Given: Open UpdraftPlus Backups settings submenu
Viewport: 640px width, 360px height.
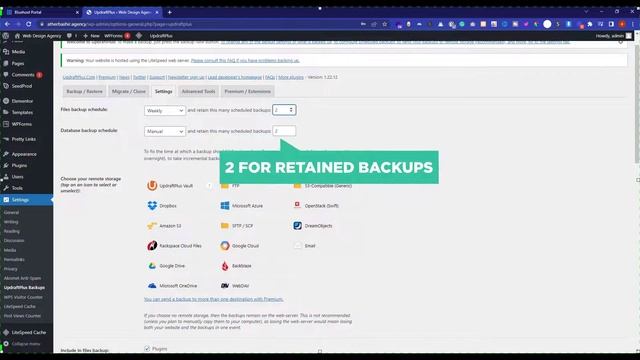Looking at the screenshot, I should tap(24, 288).
